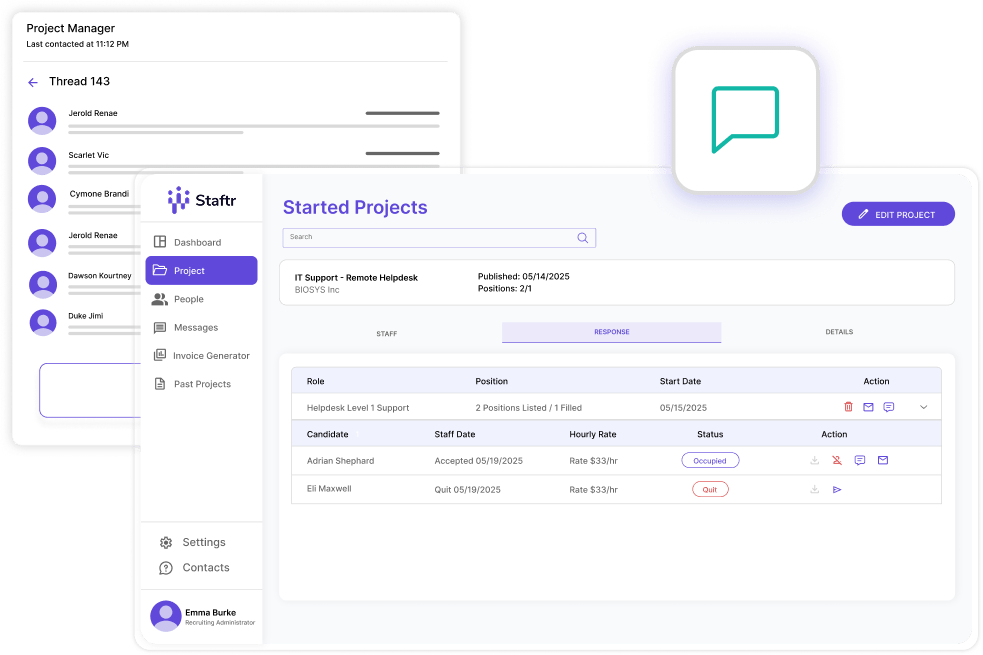
Task: Click Emma Burke's profile avatar
Action: [165, 616]
